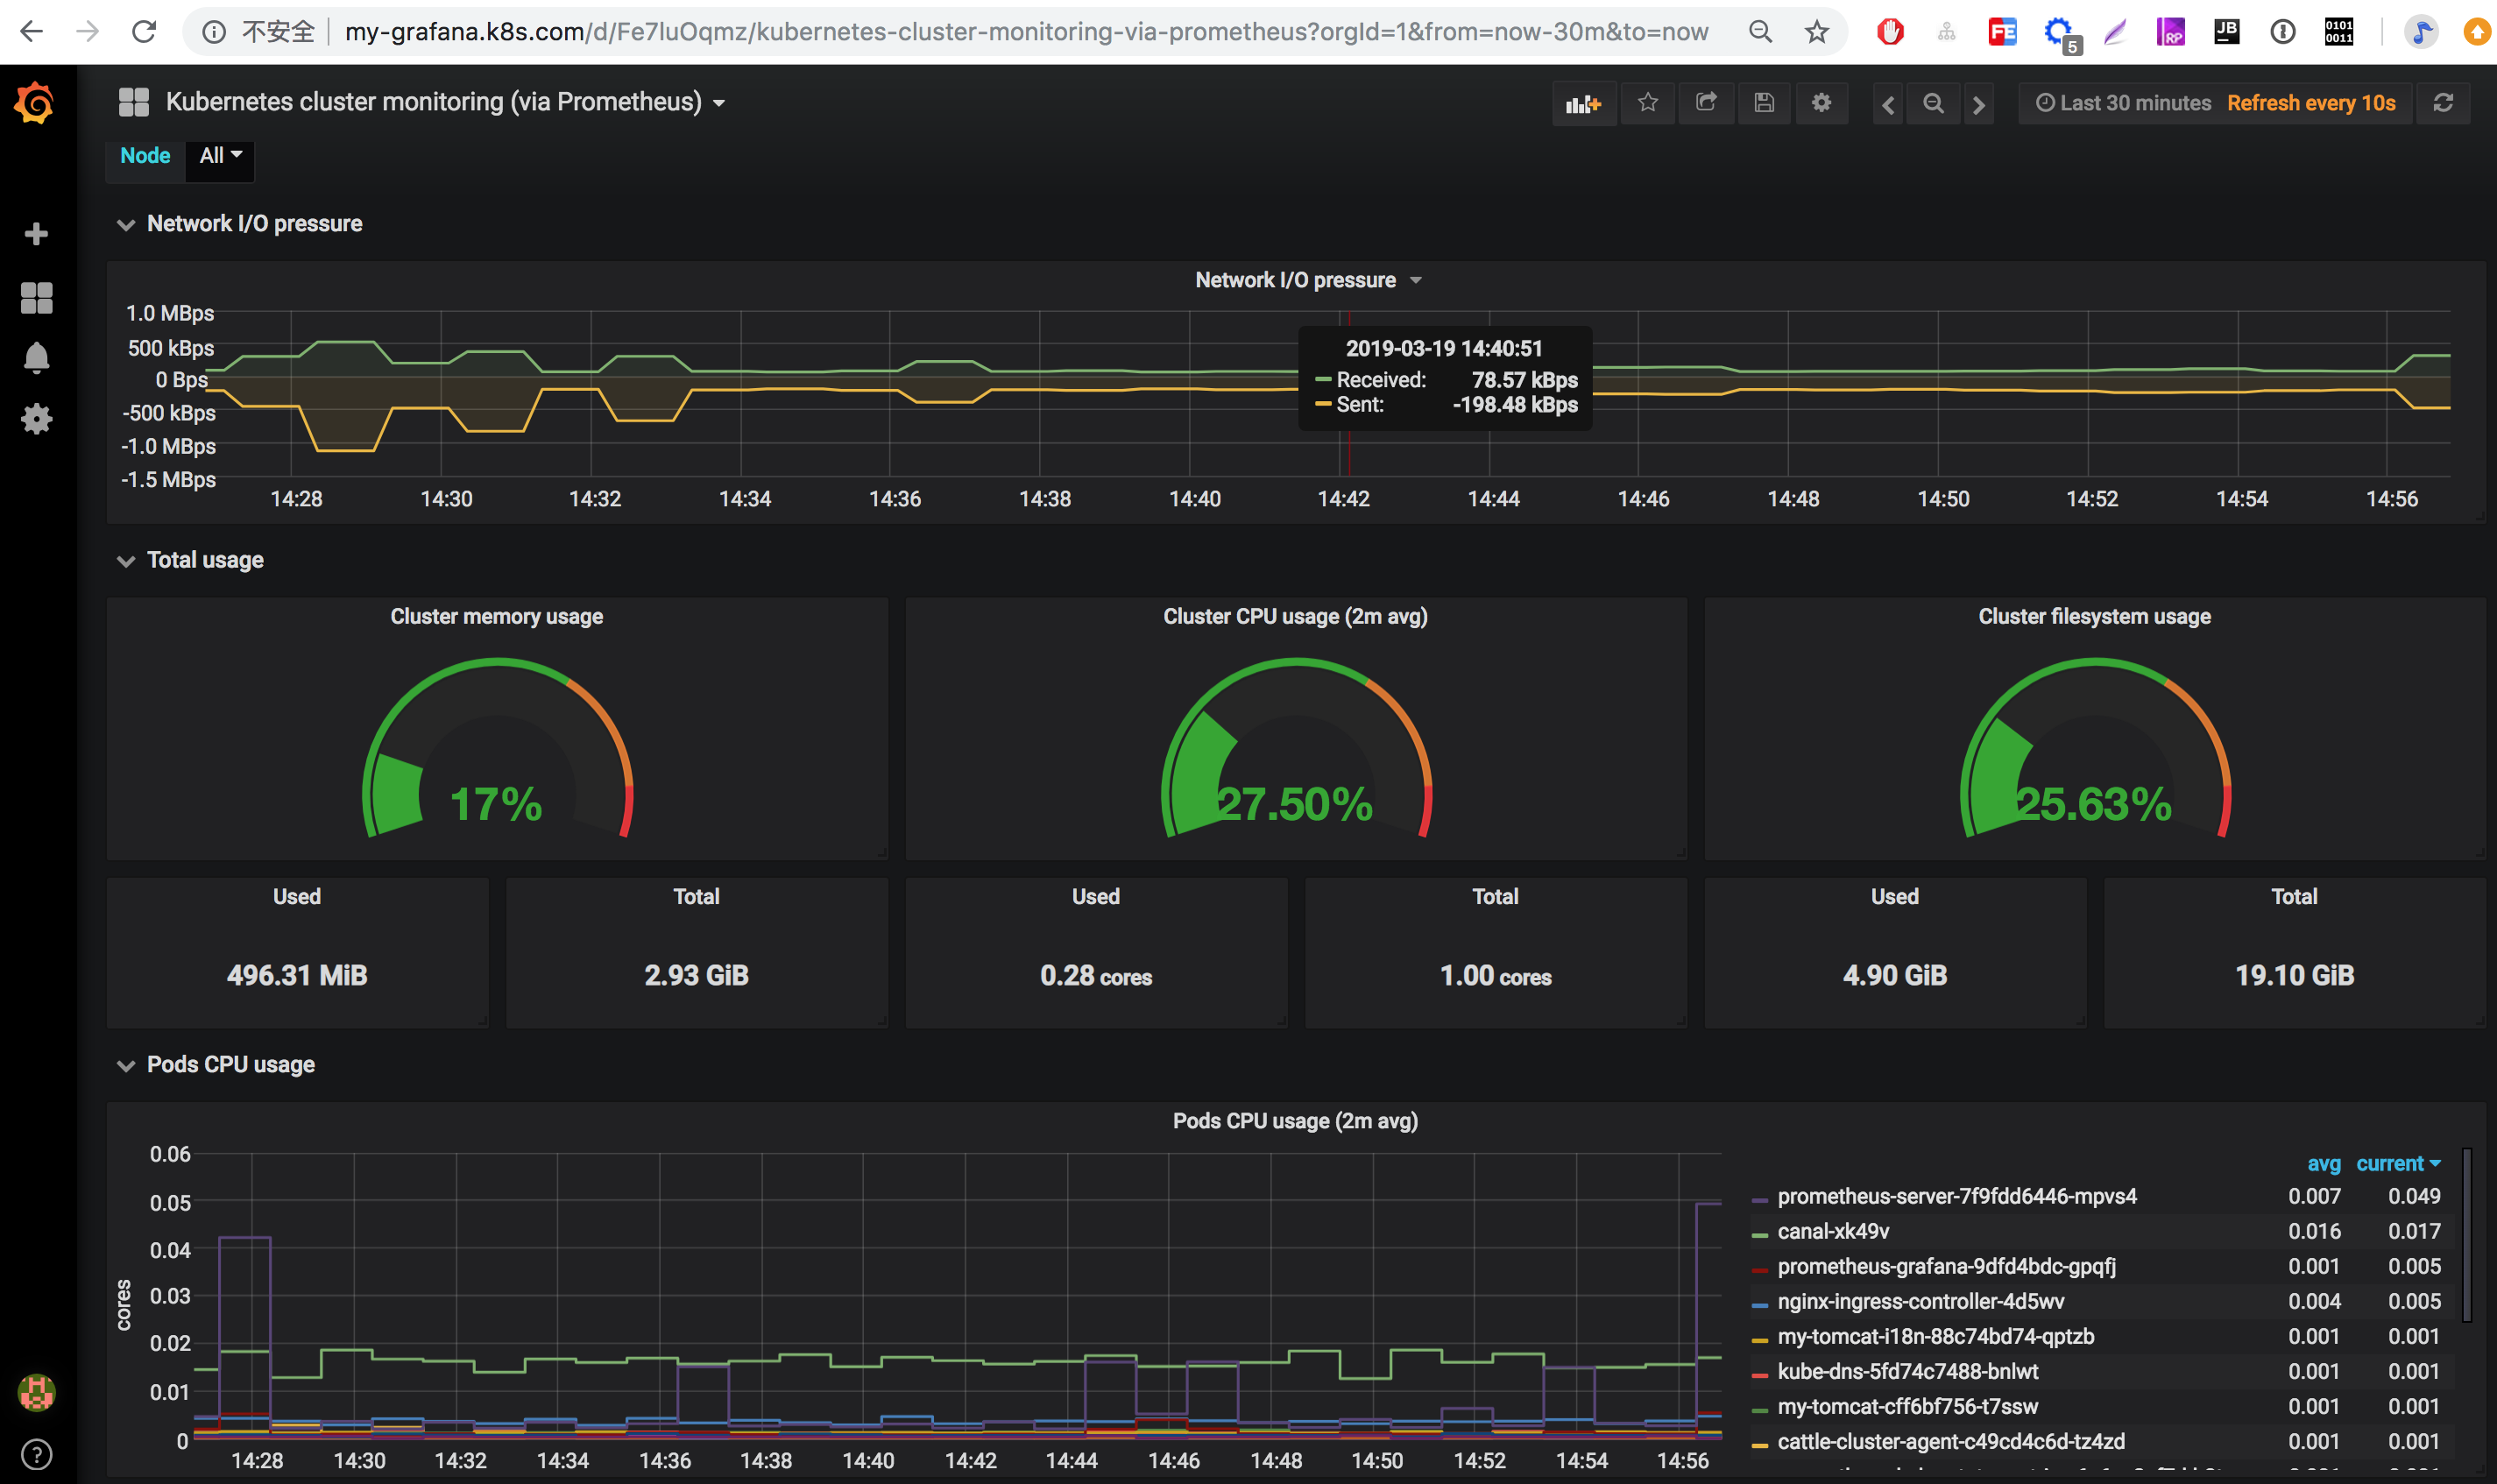2497x1484 pixels.
Task: Click the zoom/search icon in toolbar
Action: click(1934, 102)
